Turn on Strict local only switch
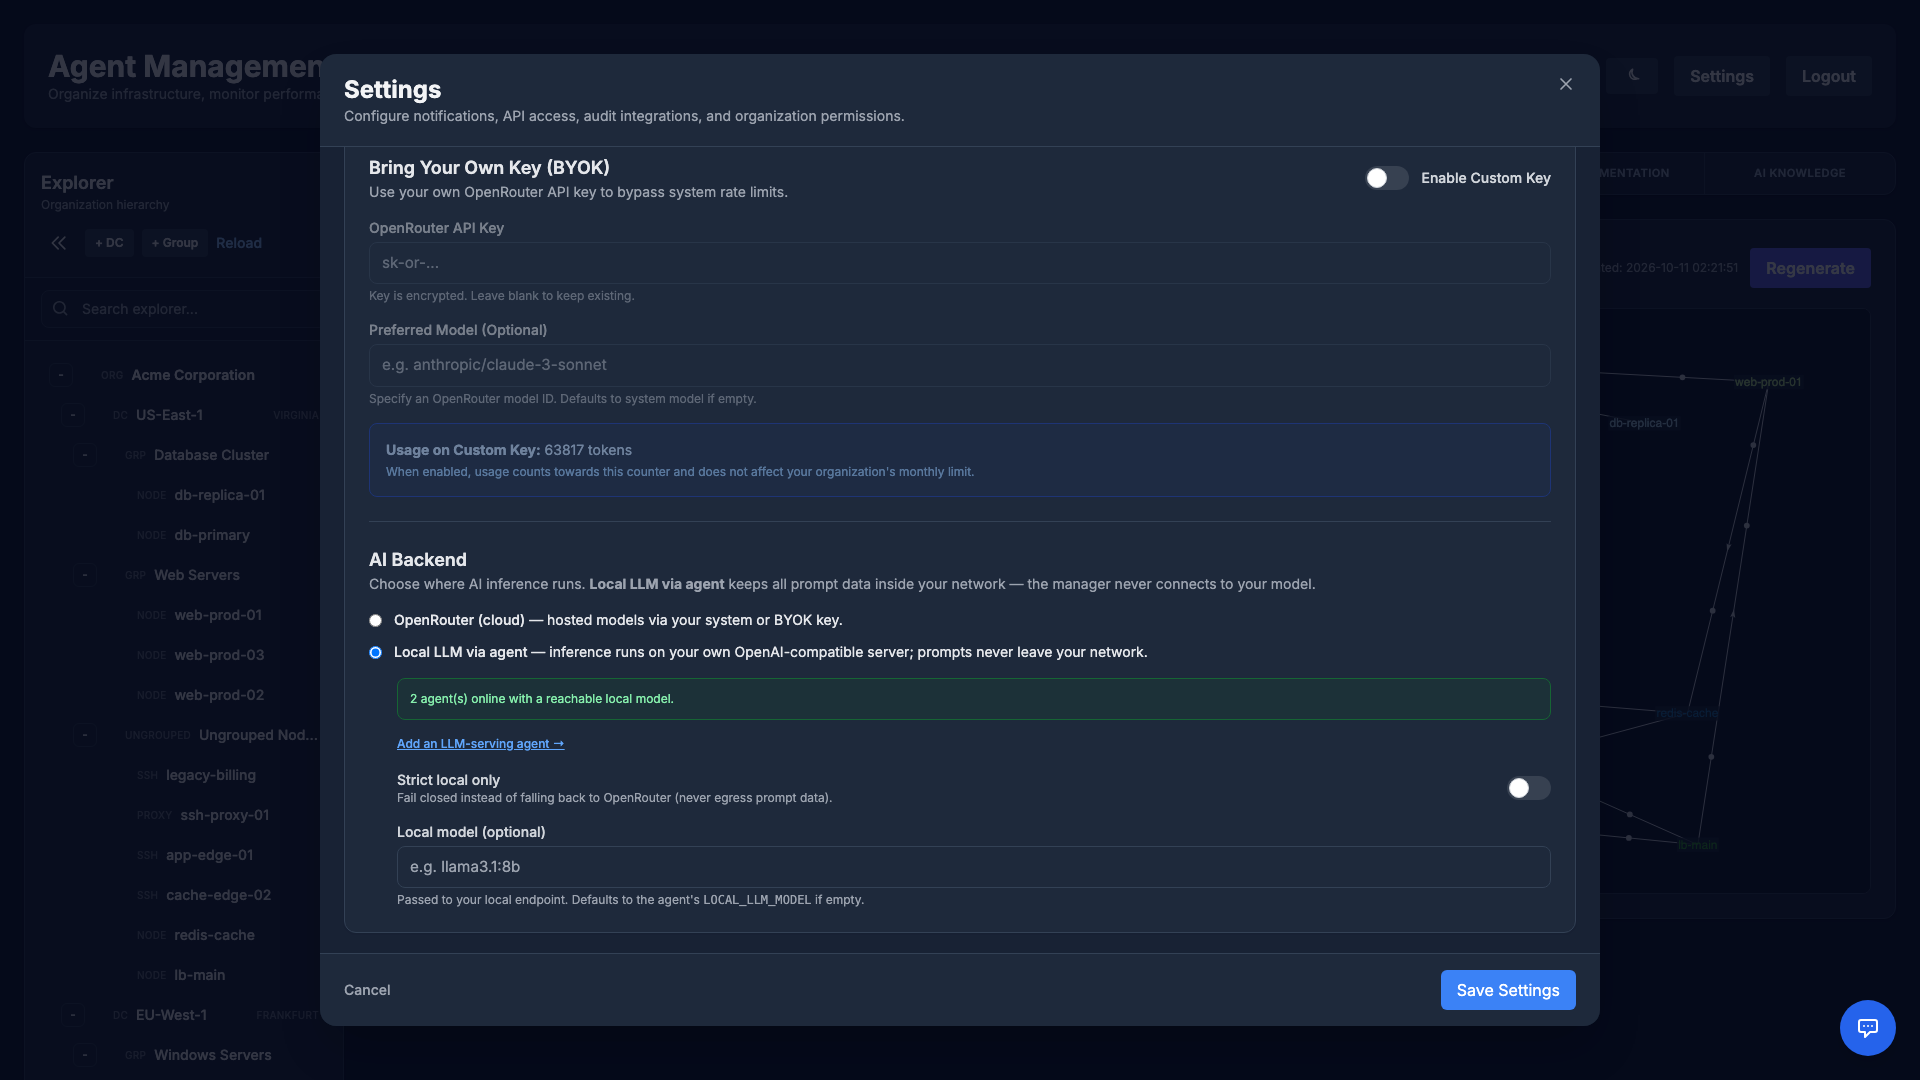The width and height of the screenshot is (1920, 1080). tap(1529, 788)
